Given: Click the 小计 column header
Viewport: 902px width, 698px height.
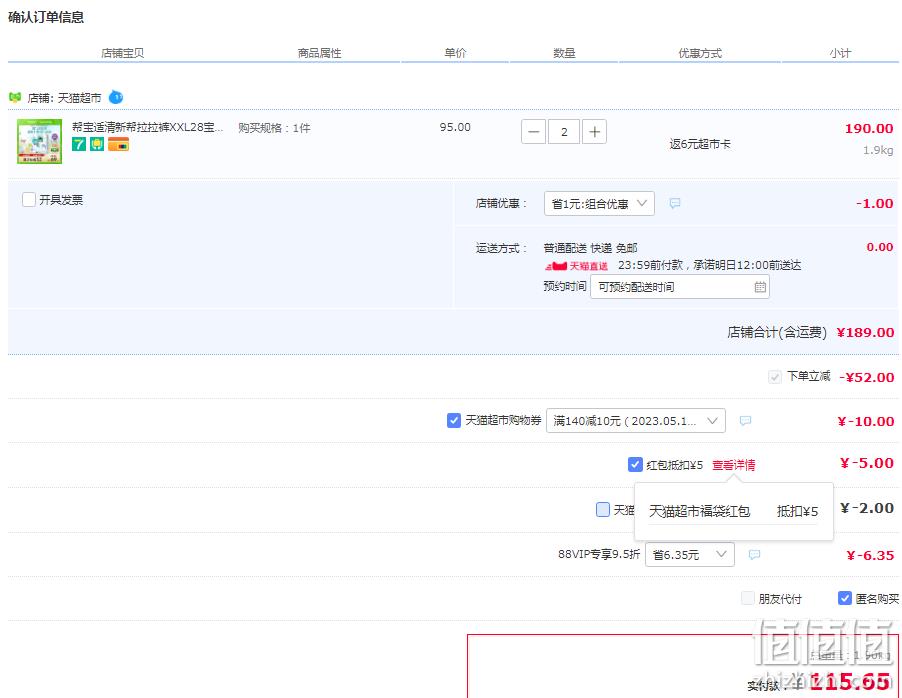Looking at the screenshot, I should tap(840, 53).
